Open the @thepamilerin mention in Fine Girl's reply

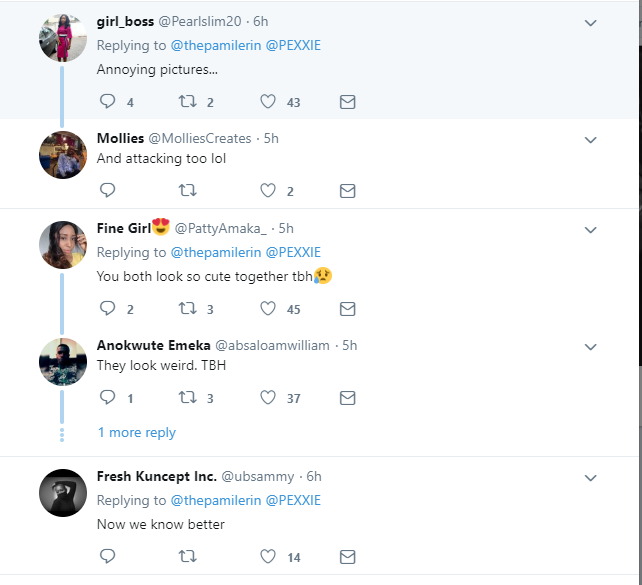click(x=216, y=253)
